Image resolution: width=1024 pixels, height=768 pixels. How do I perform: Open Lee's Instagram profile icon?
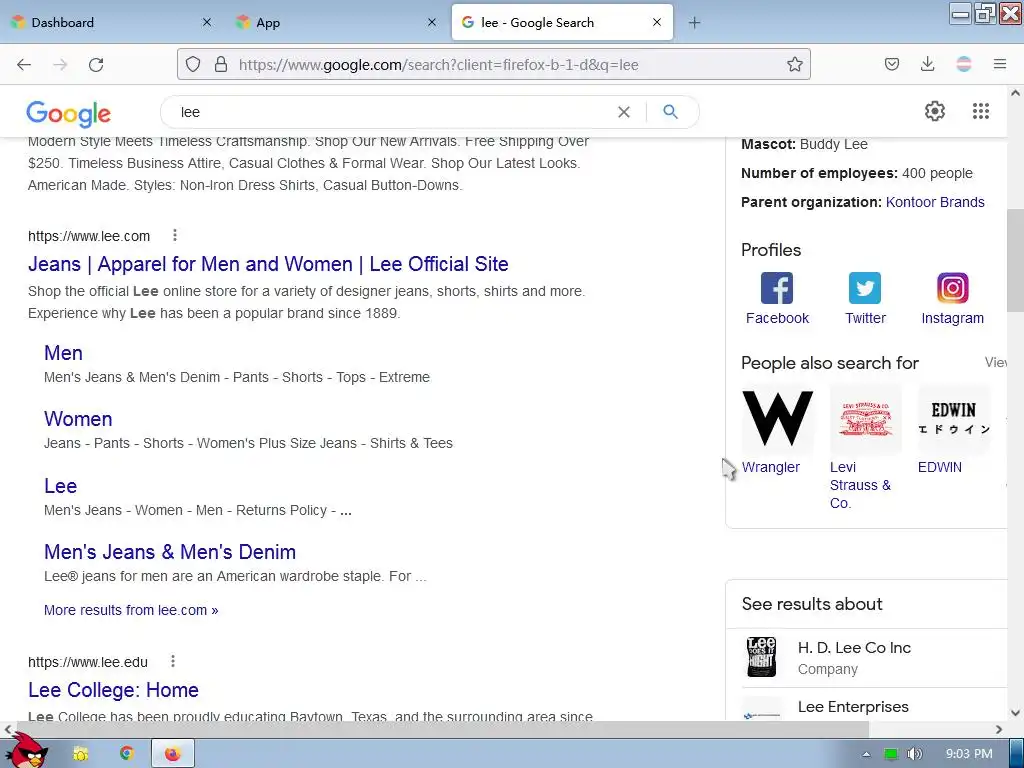(x=952, y=288)
